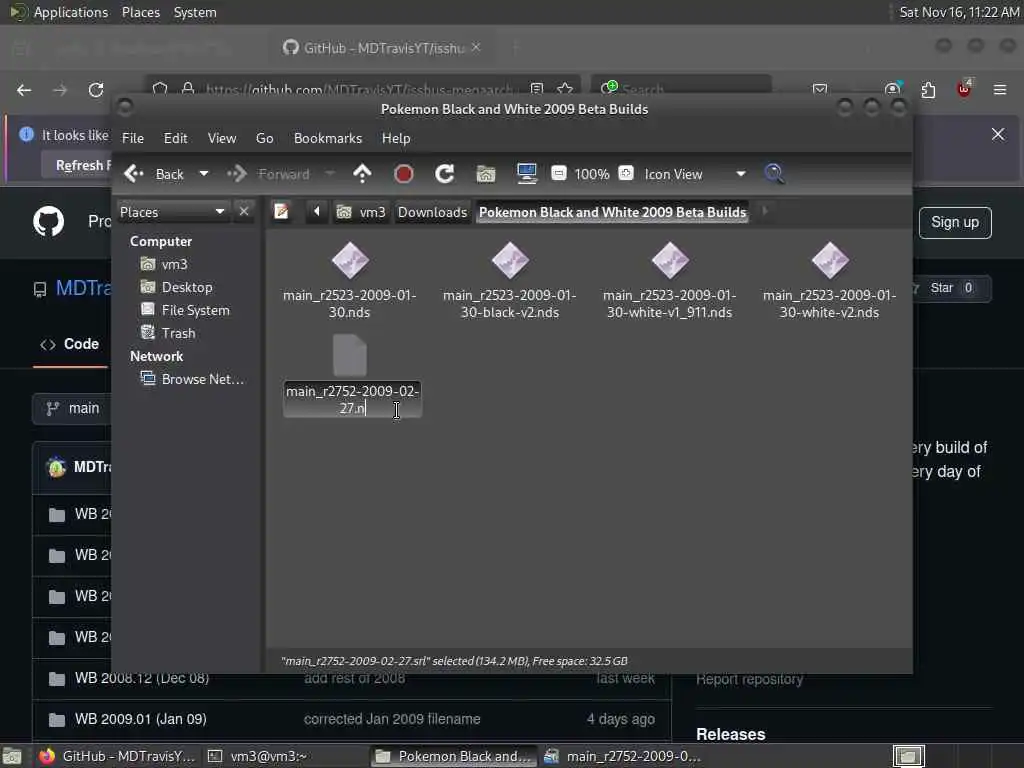
Task: Click the Back arrow icon in file manager
Action: coord(134,174)
